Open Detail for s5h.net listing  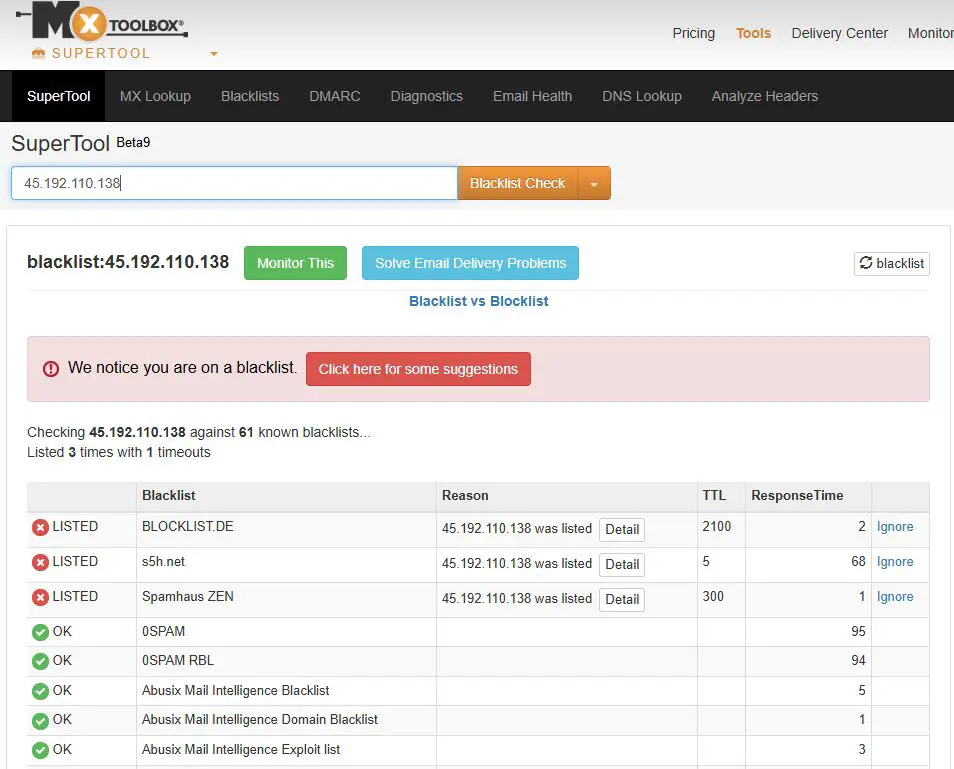(622, 565)
